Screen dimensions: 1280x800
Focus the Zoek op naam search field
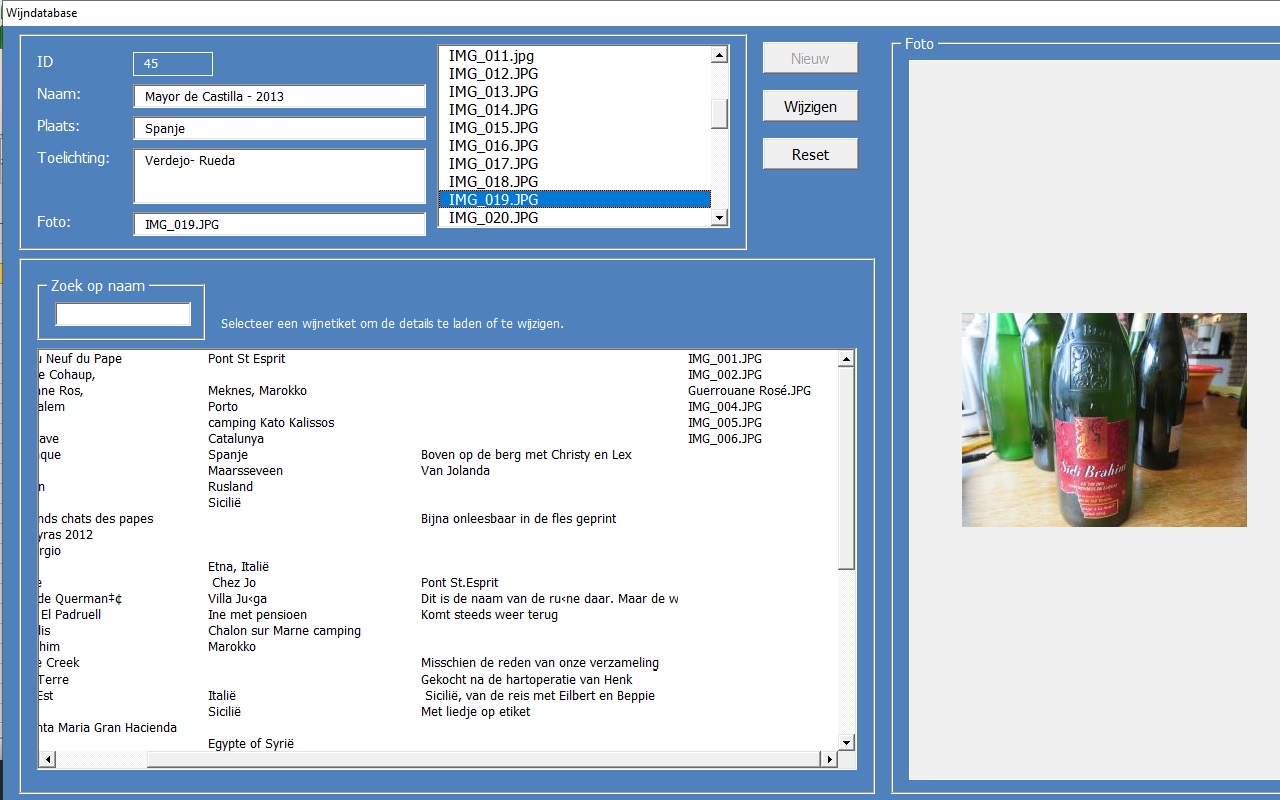123,314
